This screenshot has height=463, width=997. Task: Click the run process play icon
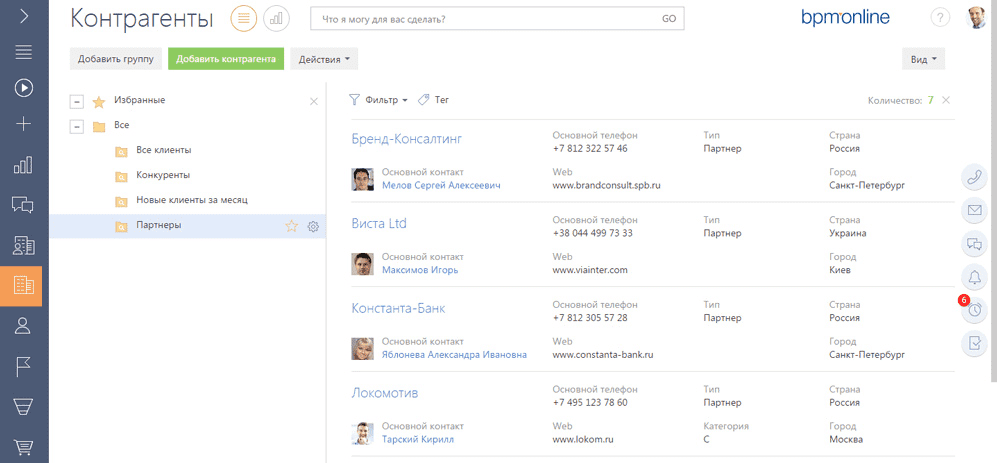(x=24, y=88)
